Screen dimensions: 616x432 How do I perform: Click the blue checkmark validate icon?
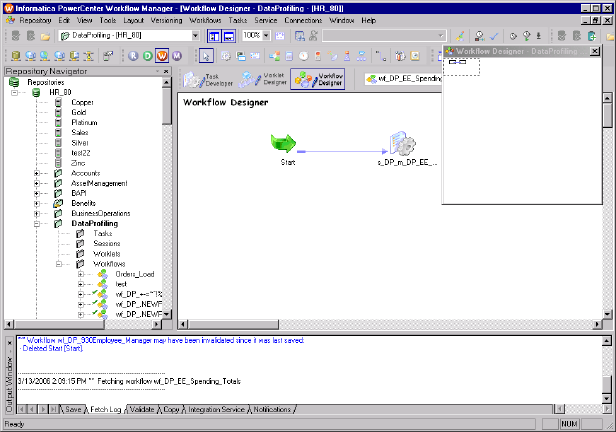pyautogui.click(x=494, y=36)
